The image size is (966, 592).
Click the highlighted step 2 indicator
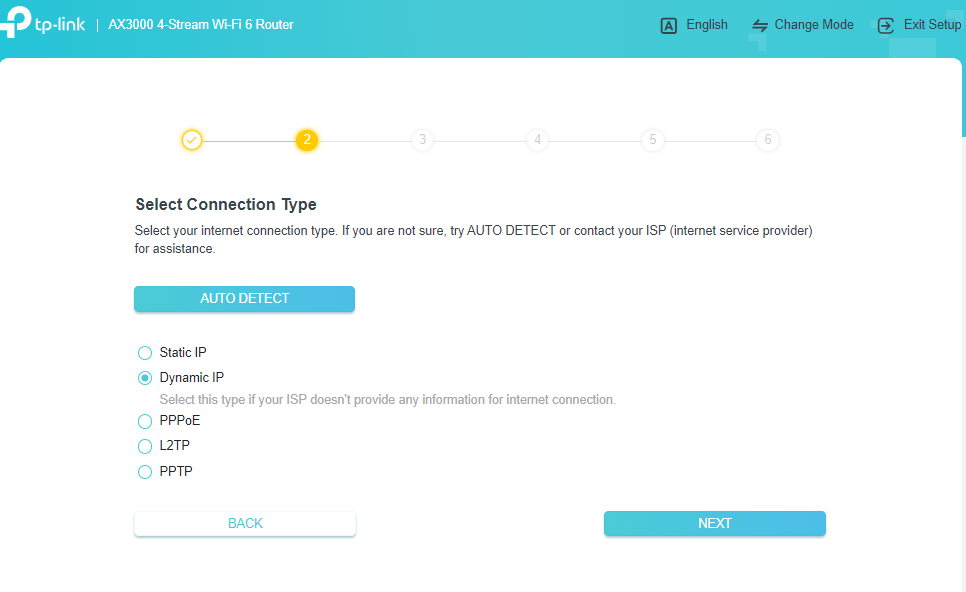(307, 140)
